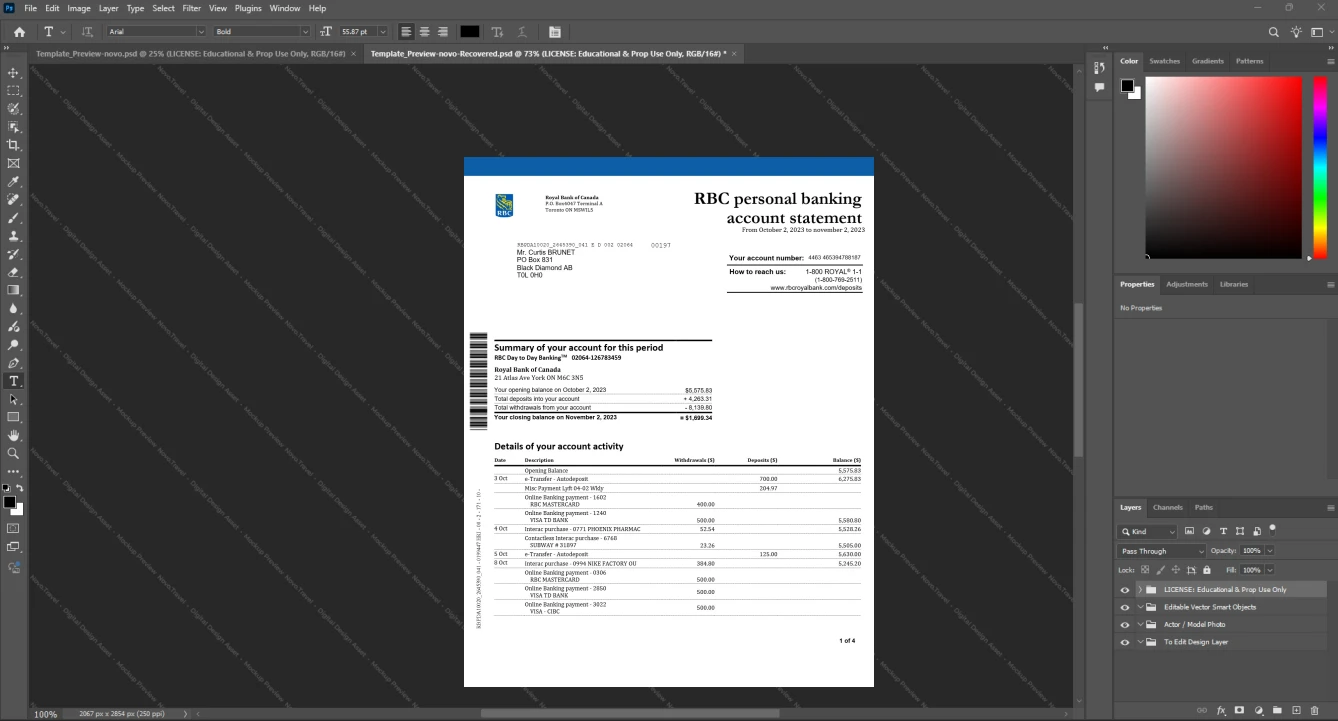Select the Frame tool
This screenshot has height=721, width=1338.
(14, 163)
